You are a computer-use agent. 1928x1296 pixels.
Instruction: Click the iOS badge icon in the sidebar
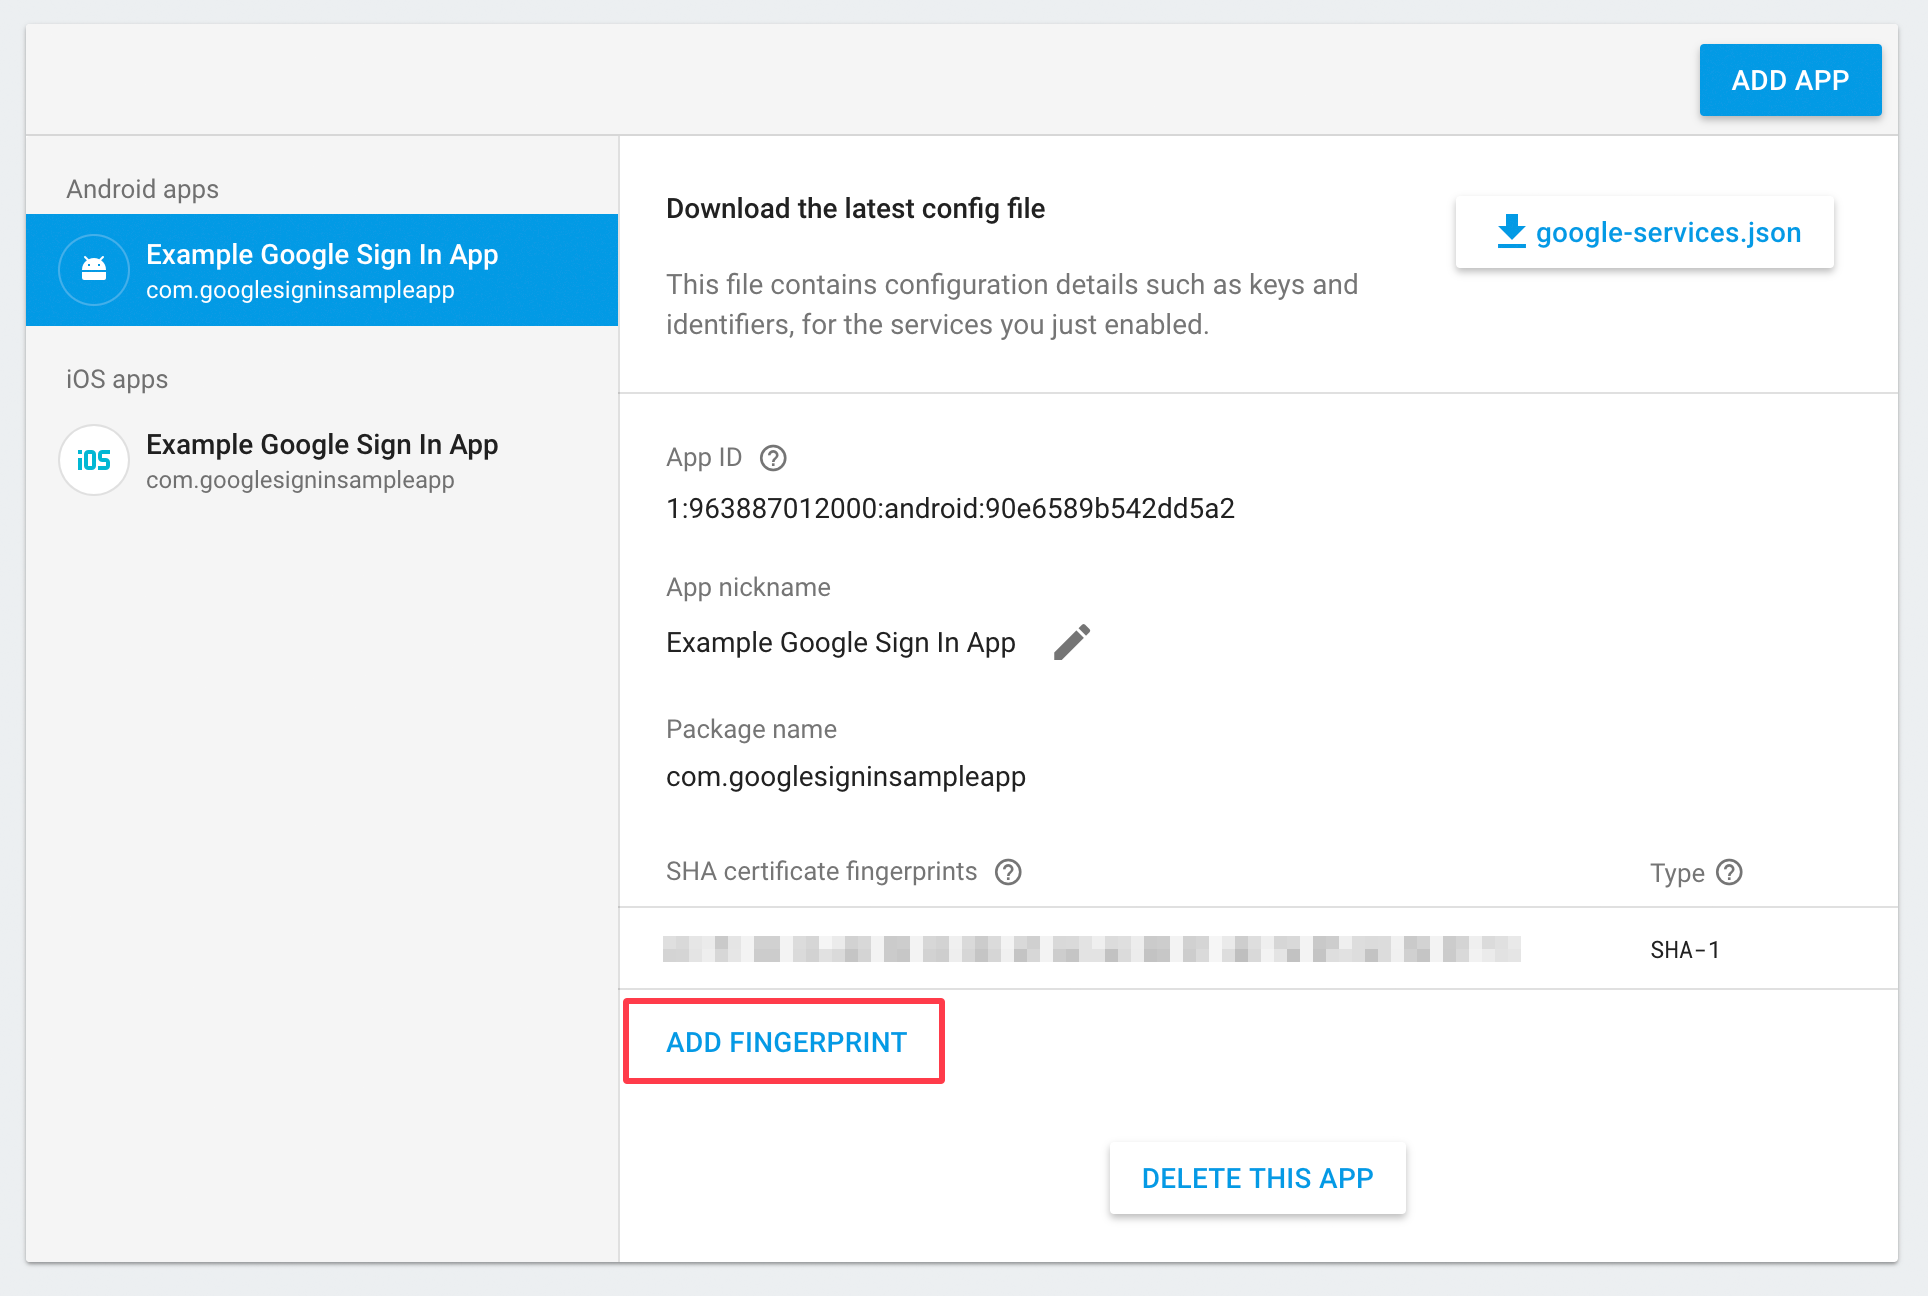(94, 460)
